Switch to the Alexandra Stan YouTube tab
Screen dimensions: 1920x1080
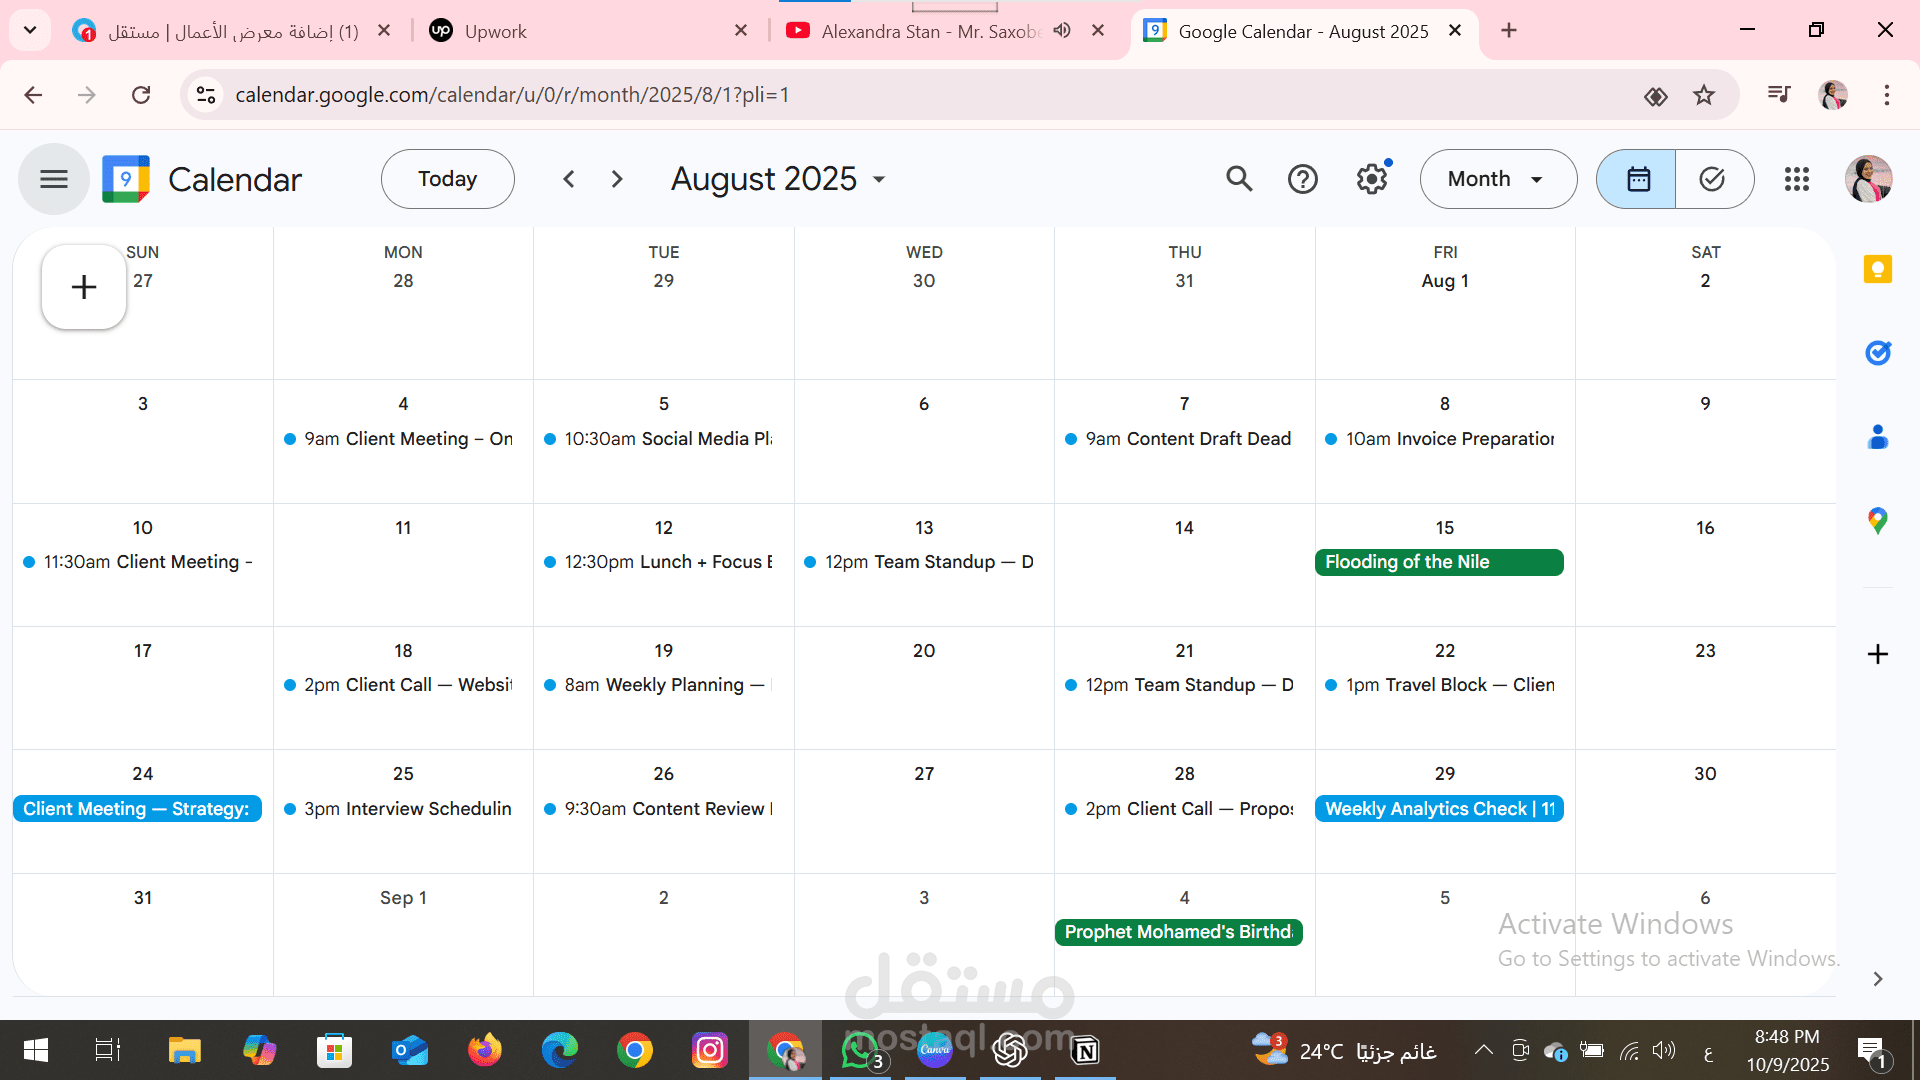tap(930, 31)
